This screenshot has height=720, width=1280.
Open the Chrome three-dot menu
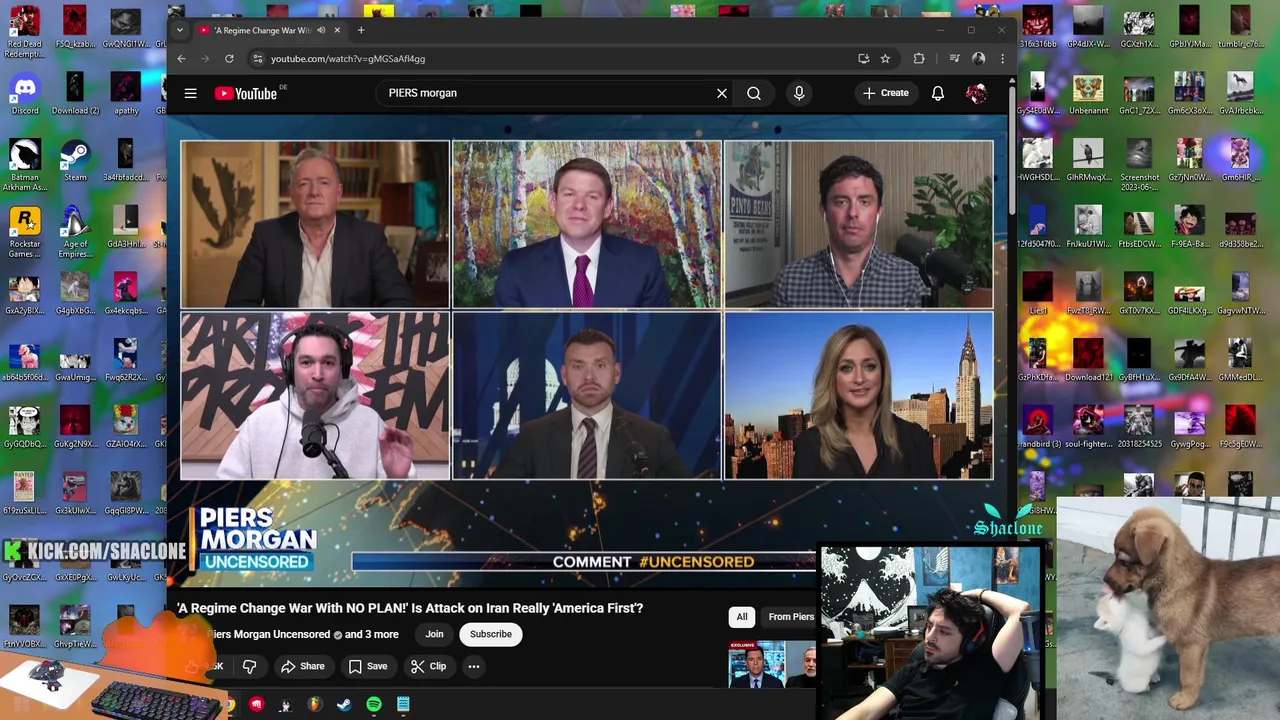(1002, 59)
